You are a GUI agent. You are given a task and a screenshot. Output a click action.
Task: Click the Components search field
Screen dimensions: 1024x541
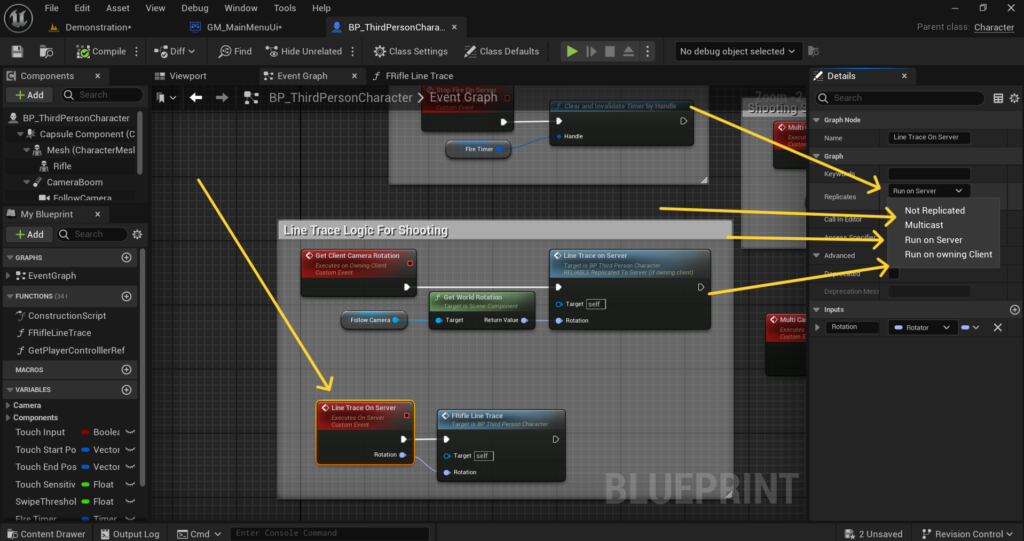tap(103, 95)
